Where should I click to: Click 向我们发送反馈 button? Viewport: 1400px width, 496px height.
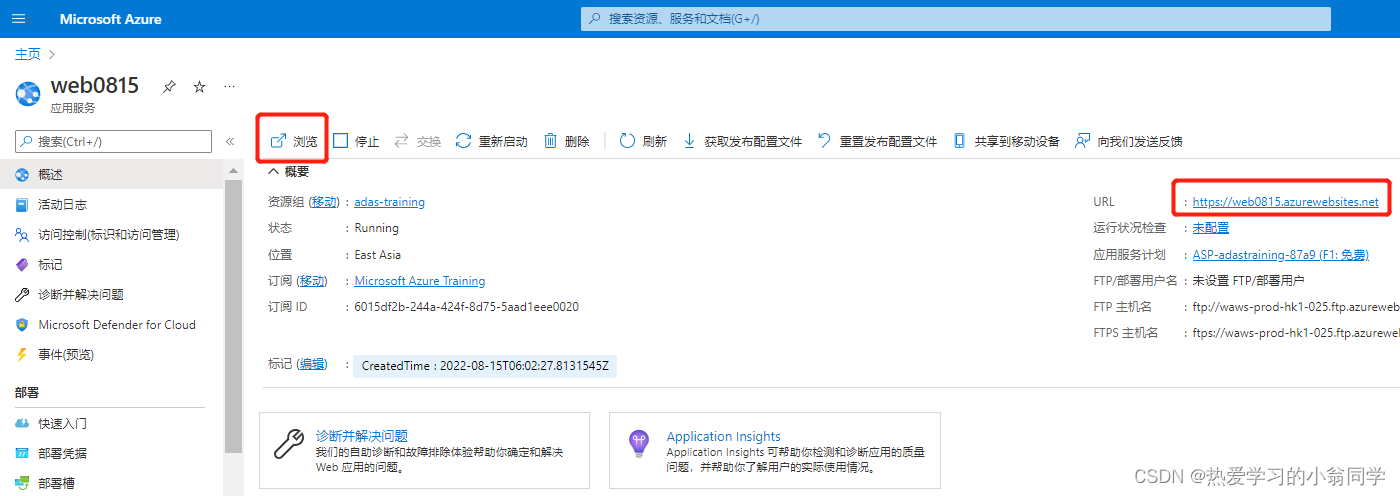tap(1128, 141)
